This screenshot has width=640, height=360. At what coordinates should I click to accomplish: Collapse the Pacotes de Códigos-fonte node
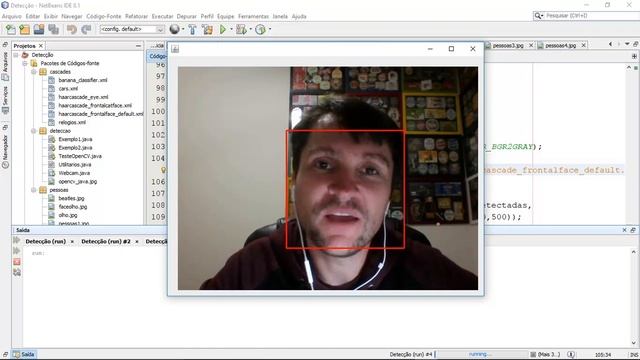coord(25,63)
